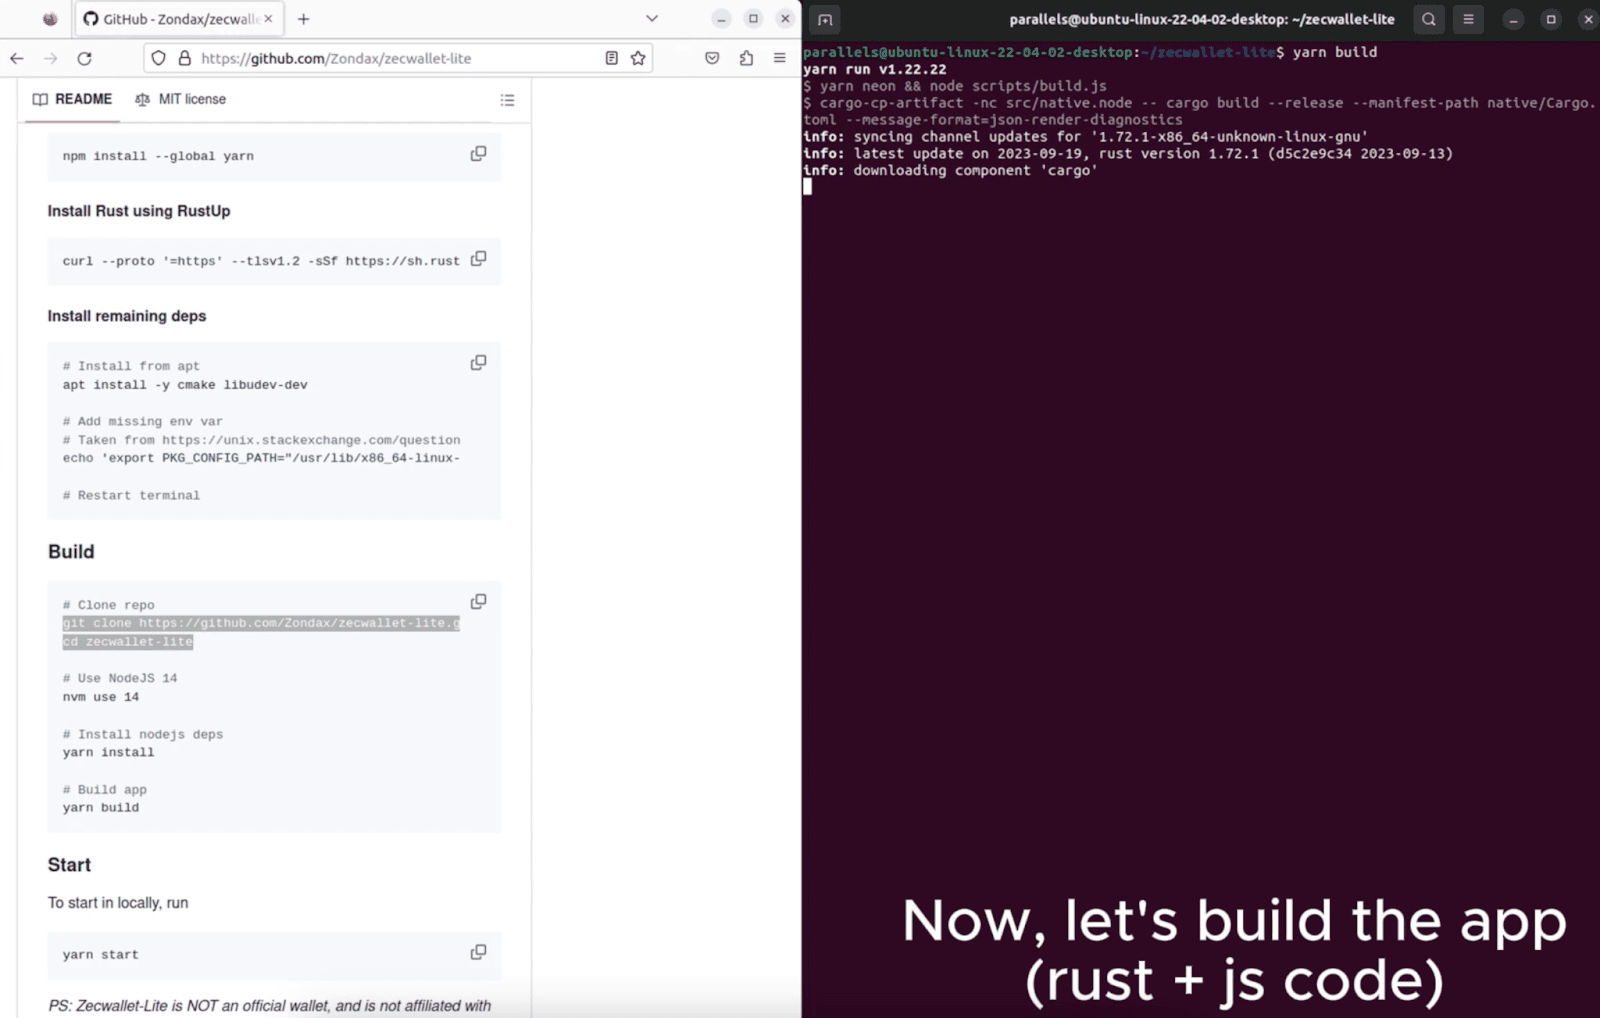Reload the GitHub page
Image resolution: width=1600 pixels, height=1018 pixels.
85,58
